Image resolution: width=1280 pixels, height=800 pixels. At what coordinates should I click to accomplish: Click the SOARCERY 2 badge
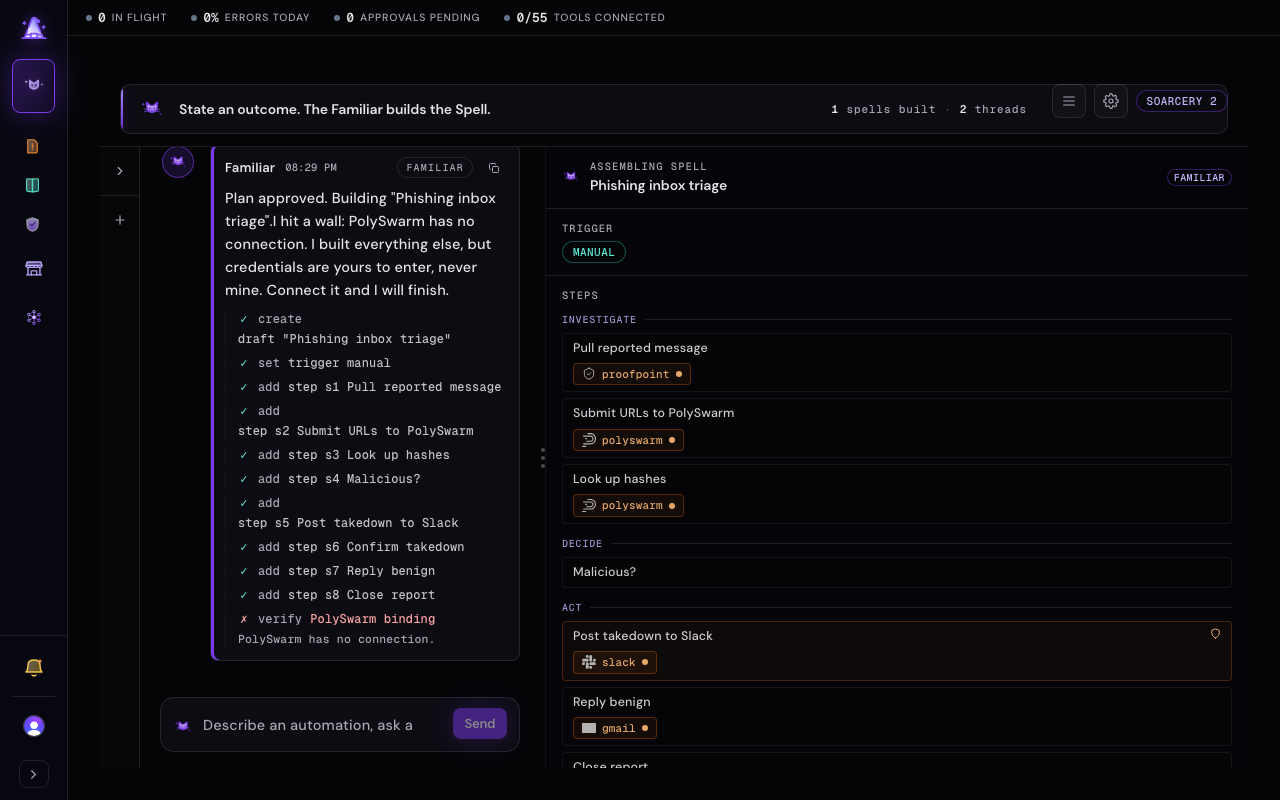[1182, 101]
